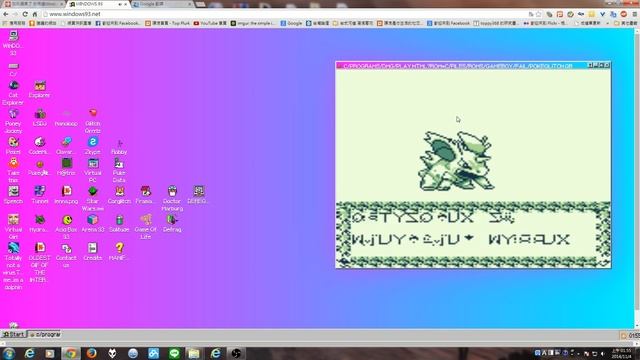Open the C:/ drive desktop icon
The height and width of the screenshot is (360, 640).
tap(13, 69)
